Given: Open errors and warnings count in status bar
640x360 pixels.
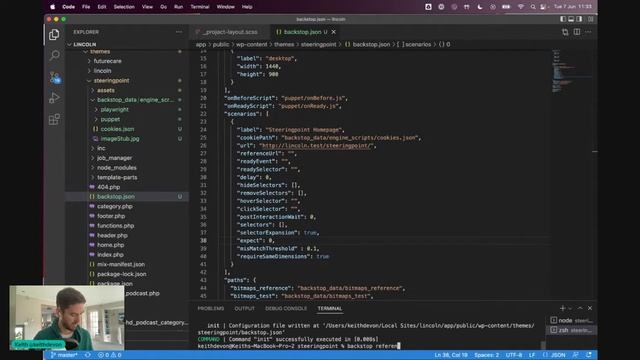Looking at the screenshot, I should 109,355.
